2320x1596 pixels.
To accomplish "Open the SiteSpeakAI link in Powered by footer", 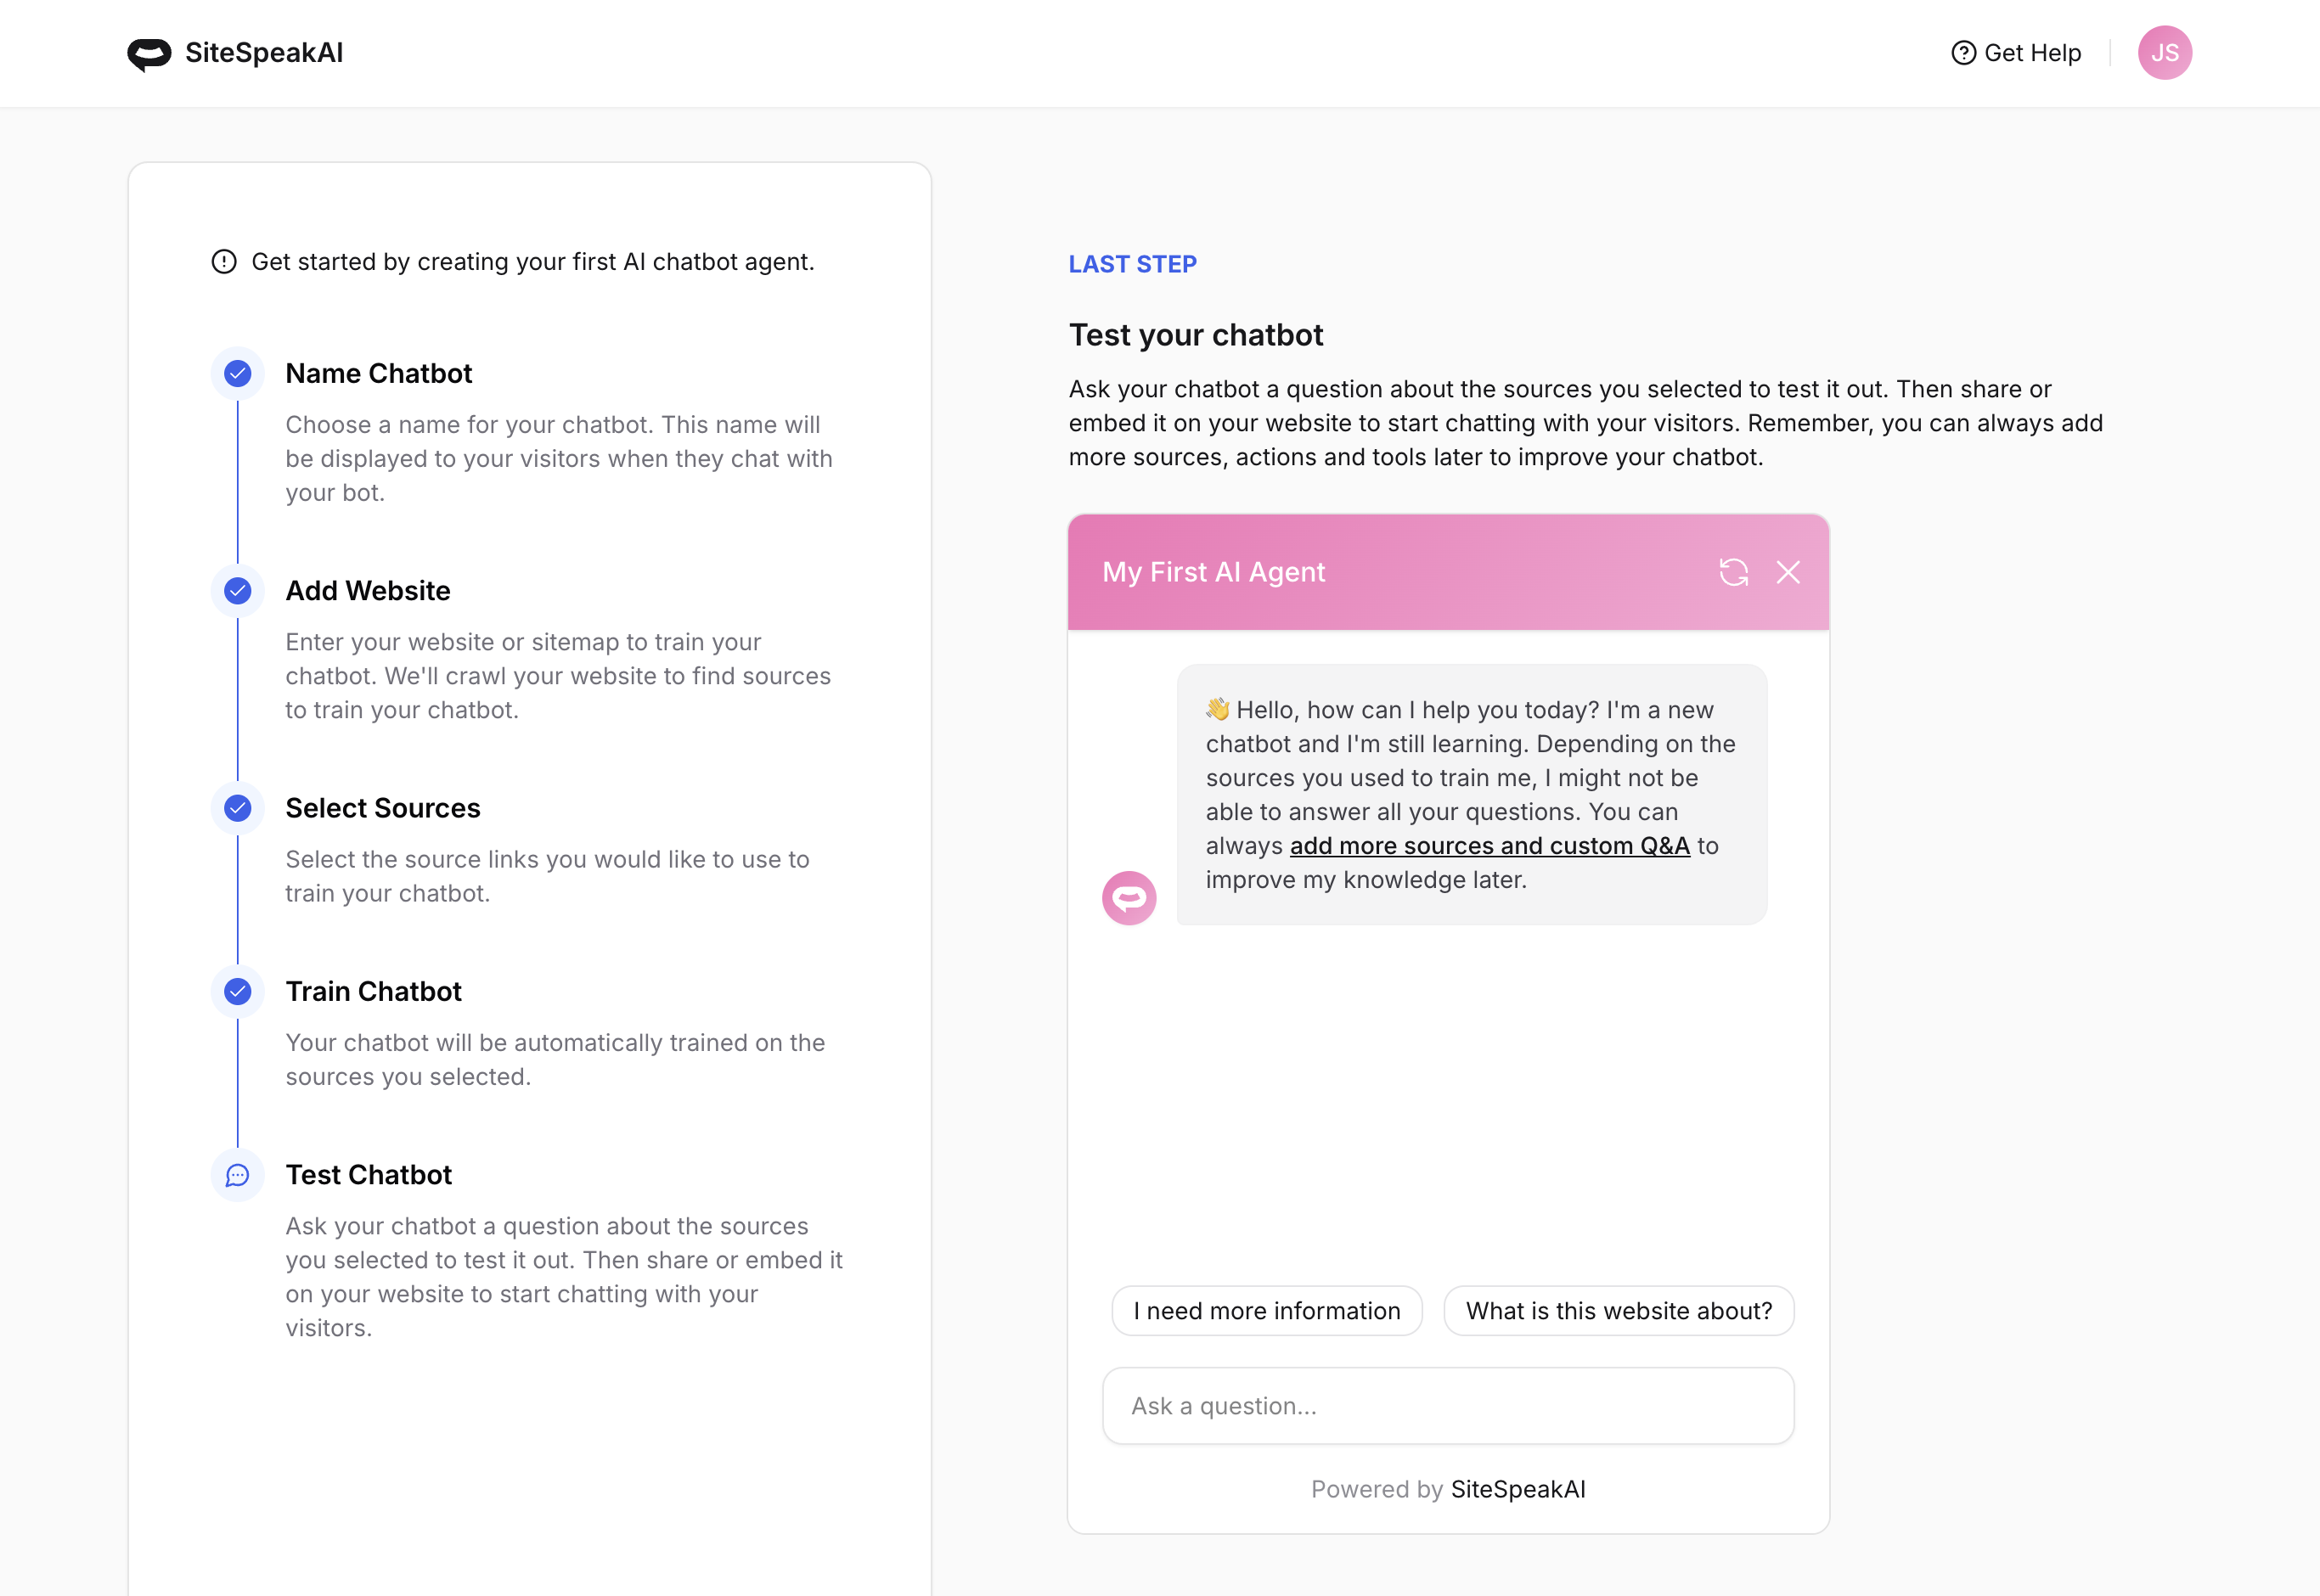I will click(1517, 1490).
